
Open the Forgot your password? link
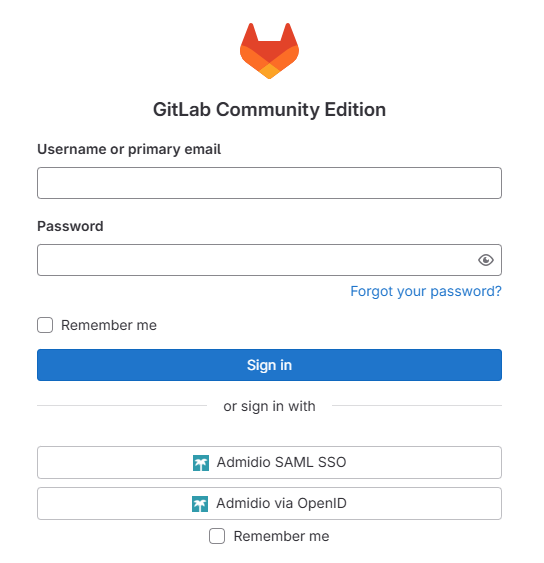pos(426,291)
